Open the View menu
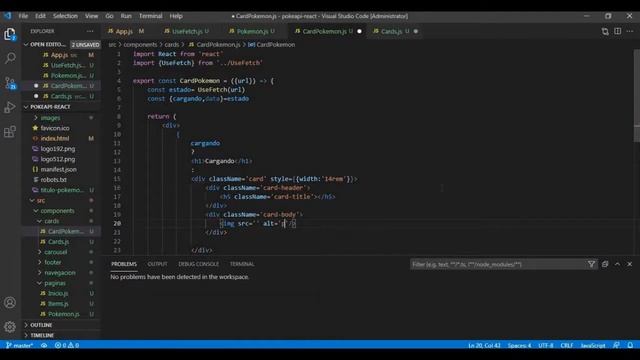 point(91,16)
